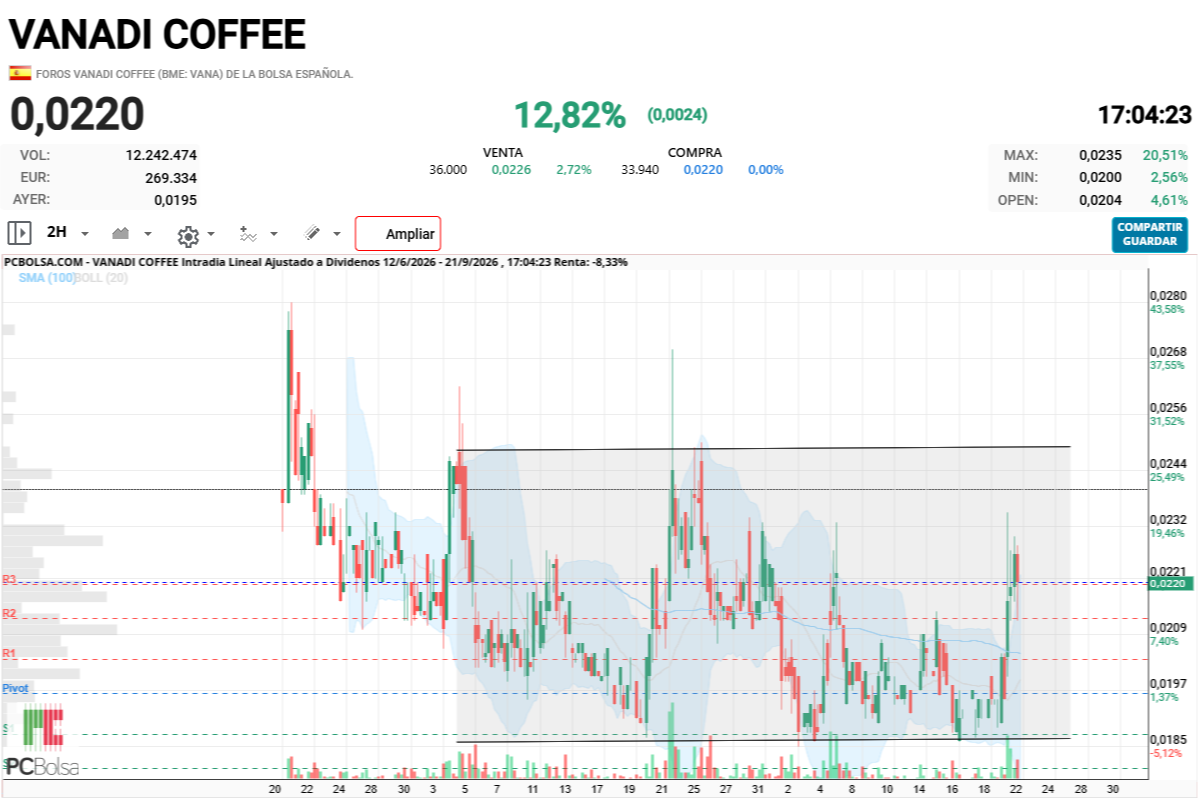Click the 43,58% axis percentage label
The width and height of the screenshot is (1200, 798).
[1168, 309]
